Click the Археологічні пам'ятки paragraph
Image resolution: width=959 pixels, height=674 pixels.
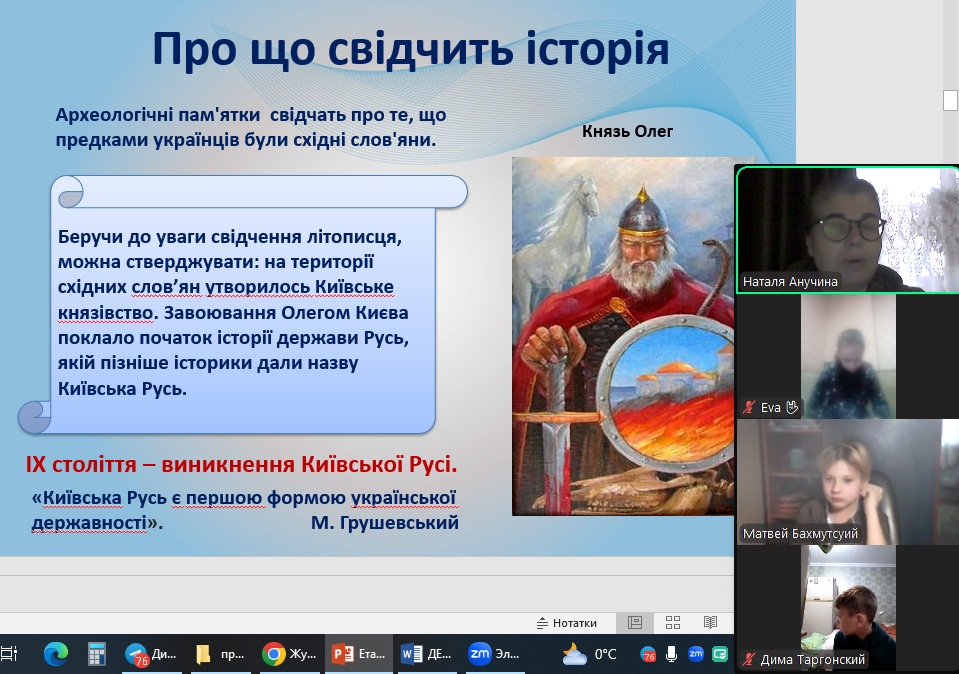point(251,127)
